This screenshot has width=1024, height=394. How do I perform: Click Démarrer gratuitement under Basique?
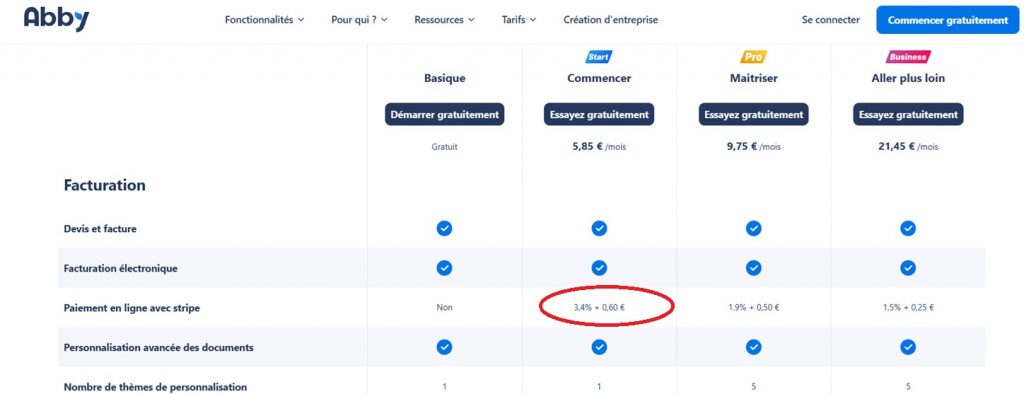(444, 114)
